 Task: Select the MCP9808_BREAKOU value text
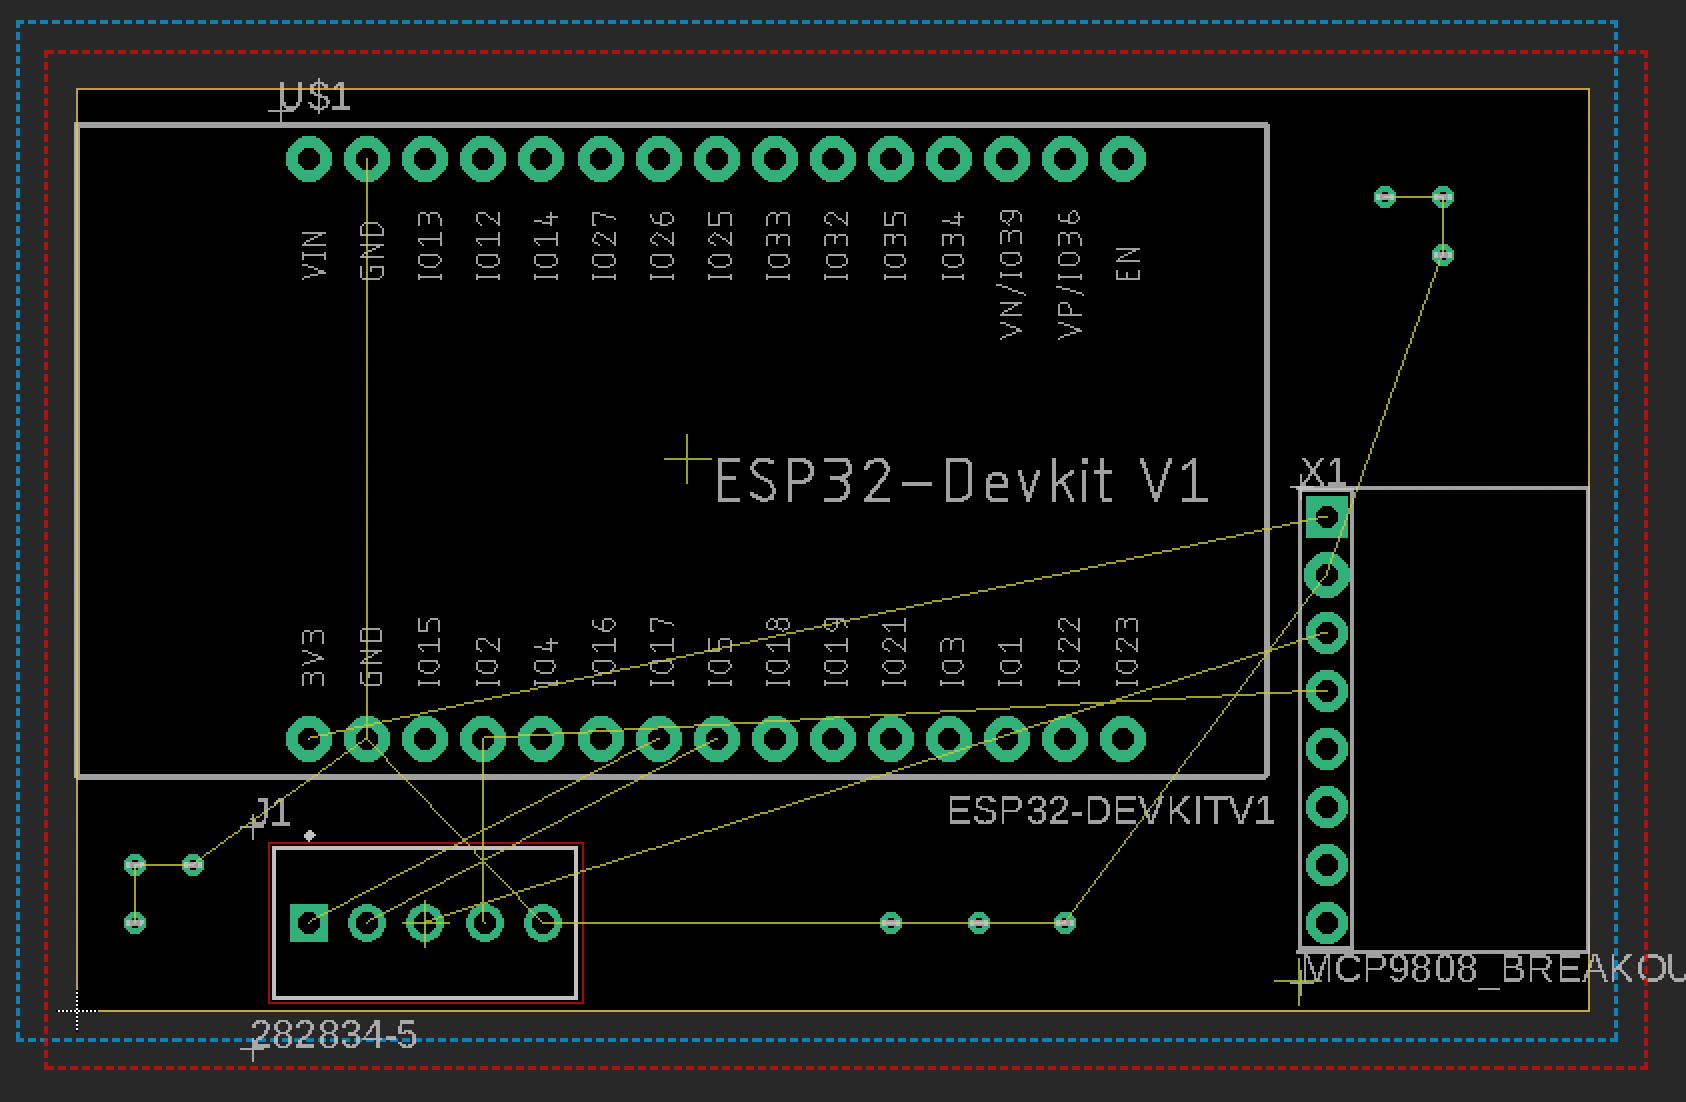point(1495,970)
